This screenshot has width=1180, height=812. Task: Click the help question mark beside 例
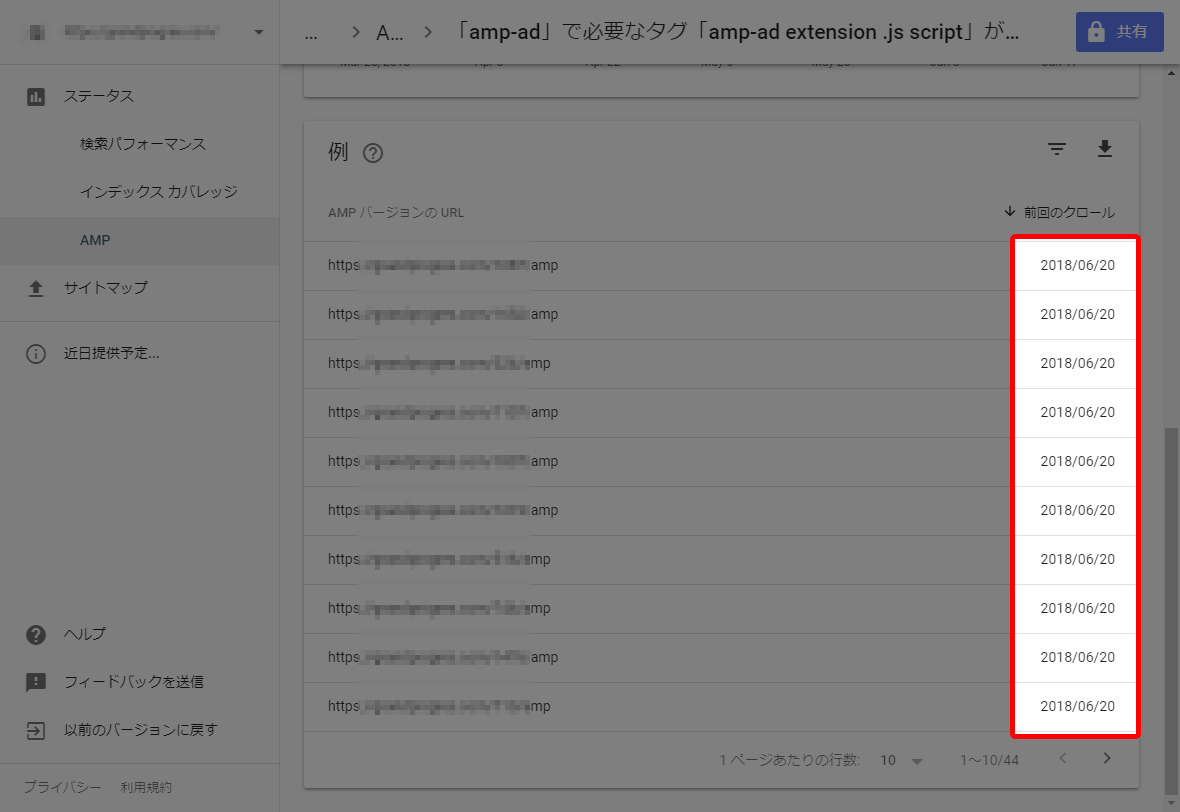[x=373, y=153]
